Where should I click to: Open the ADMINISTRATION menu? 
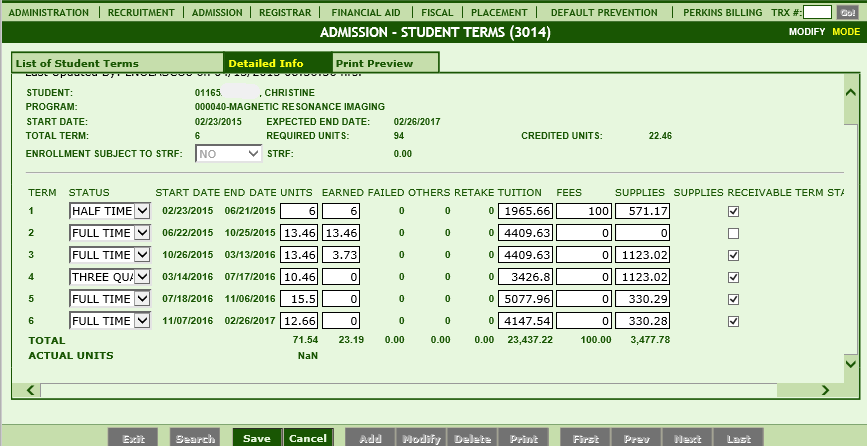pos(49,12)
